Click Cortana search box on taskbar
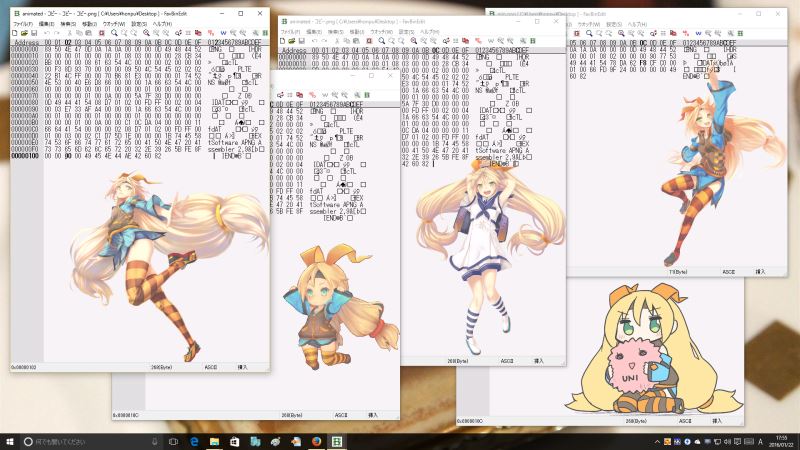Viewport: 800px width, 450px height. pos(92,441)
